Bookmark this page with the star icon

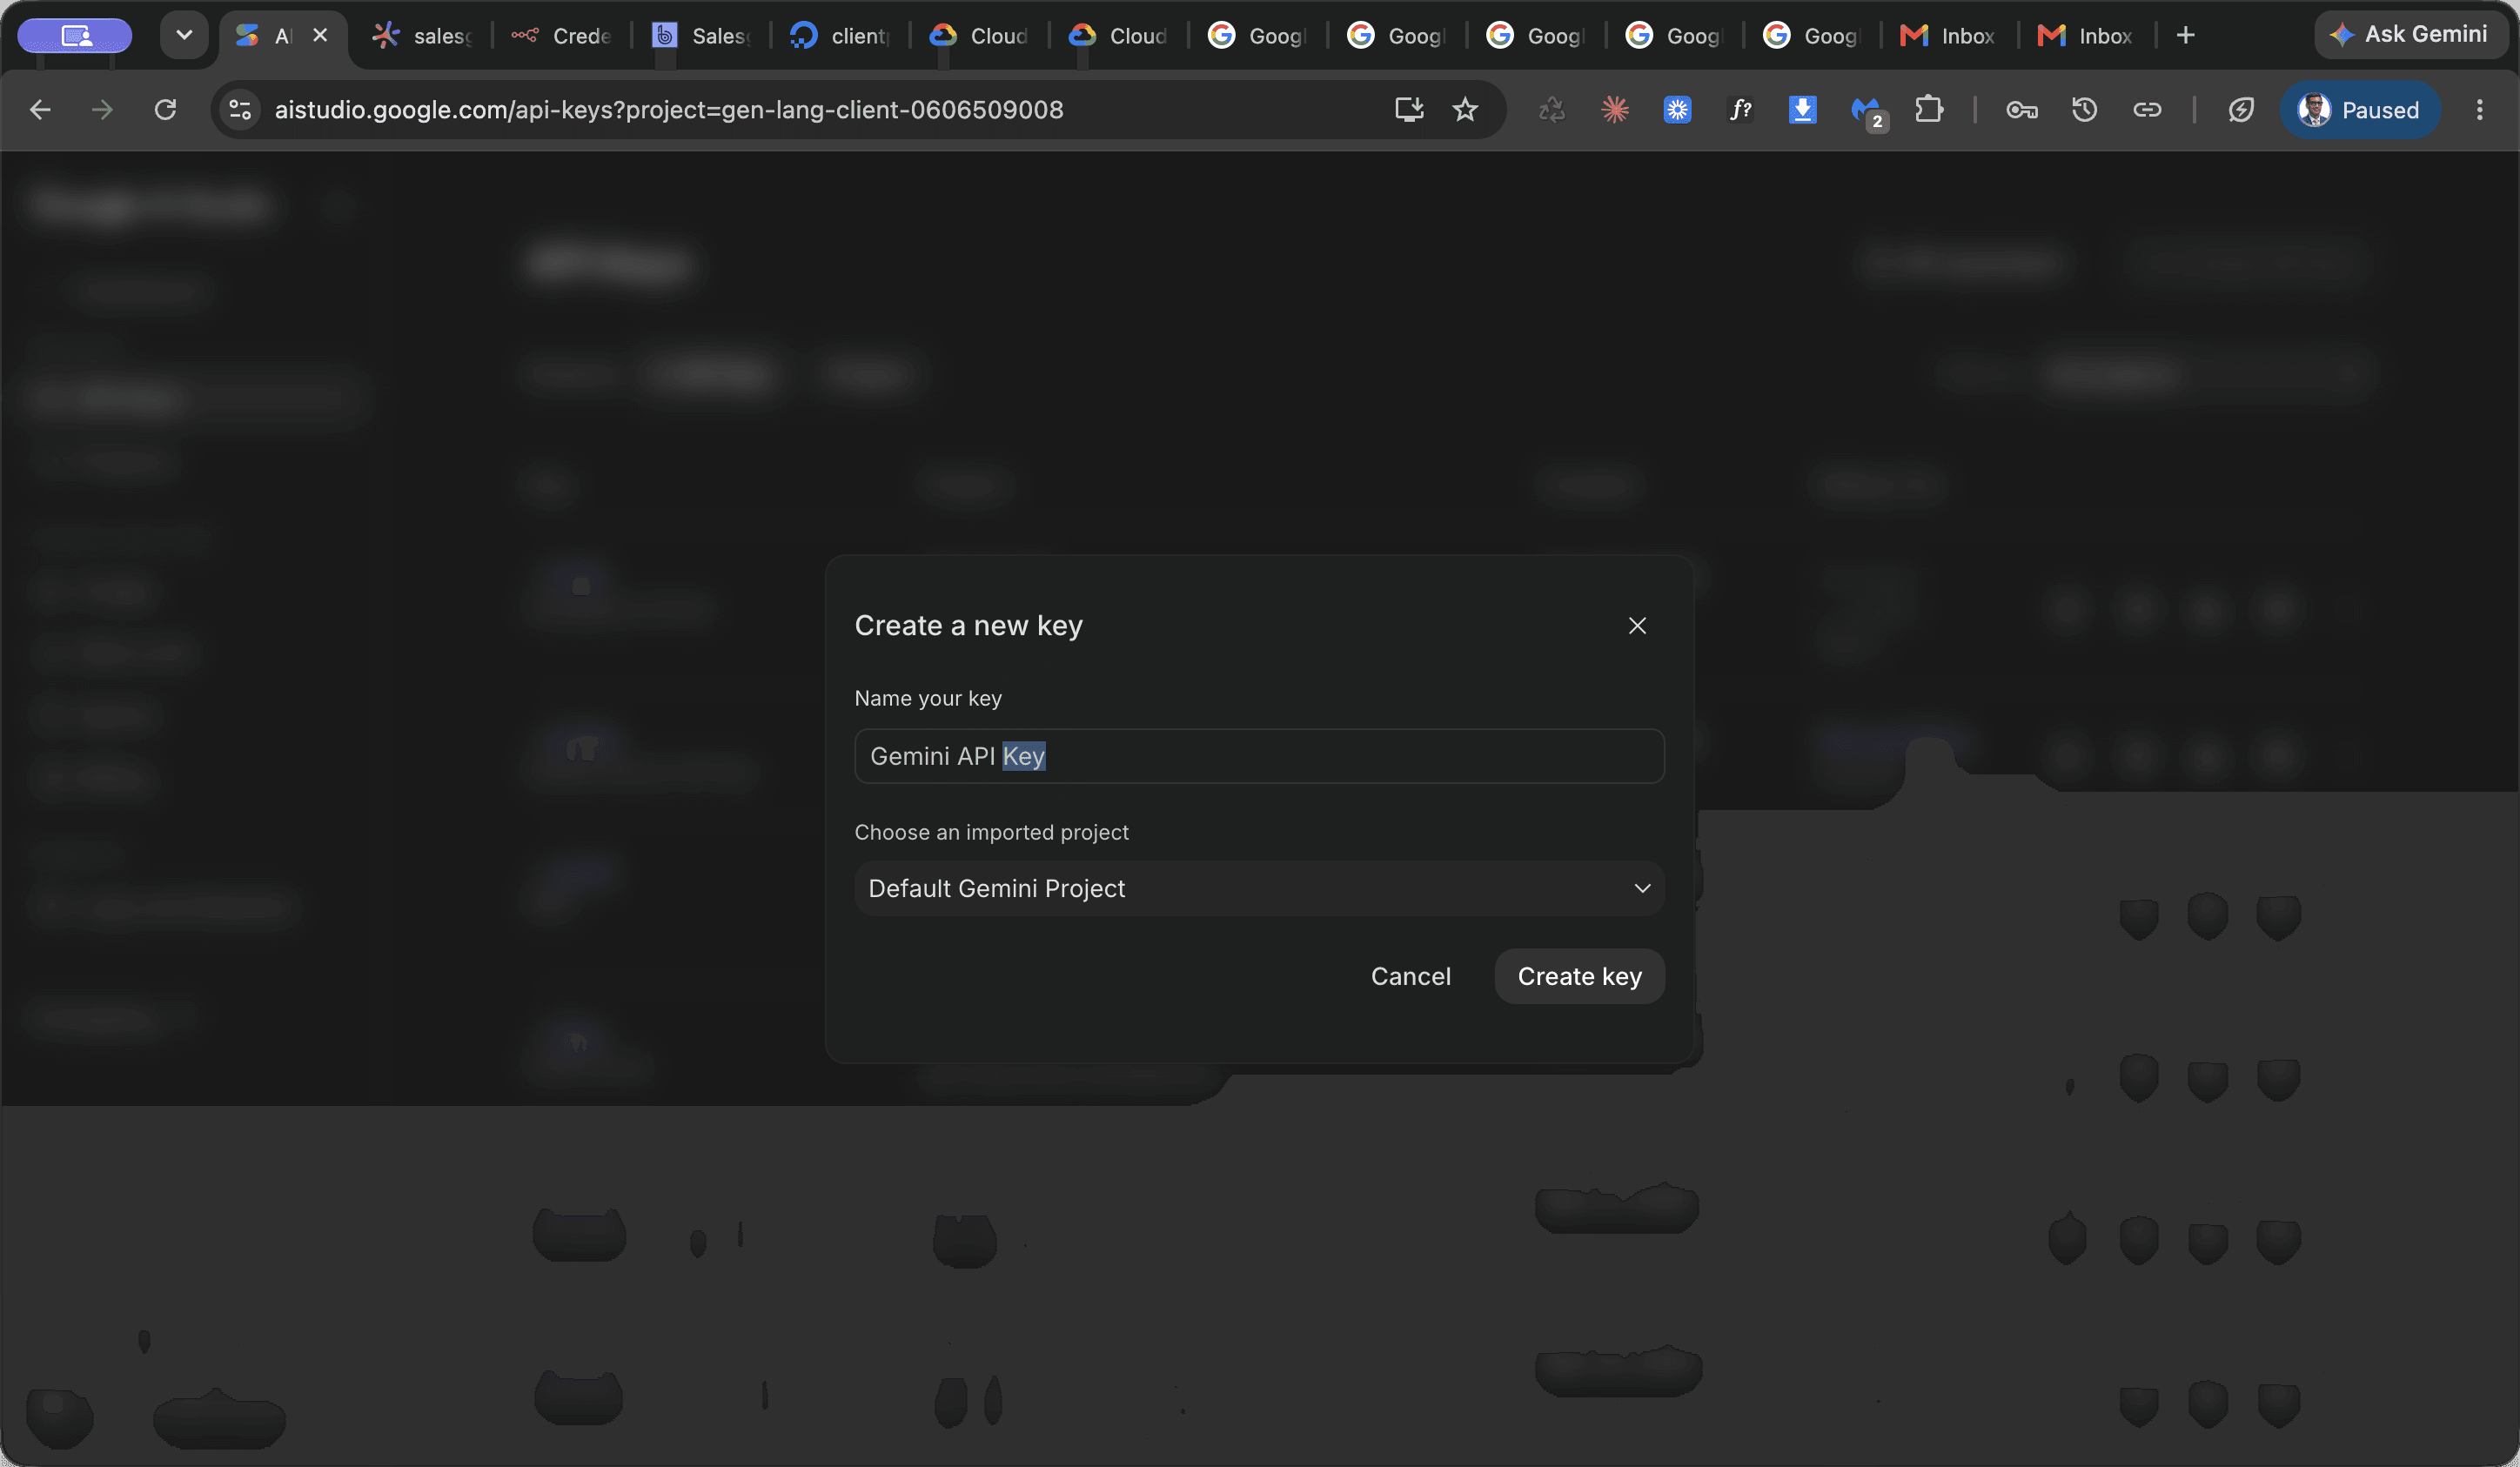(1465, 110)
